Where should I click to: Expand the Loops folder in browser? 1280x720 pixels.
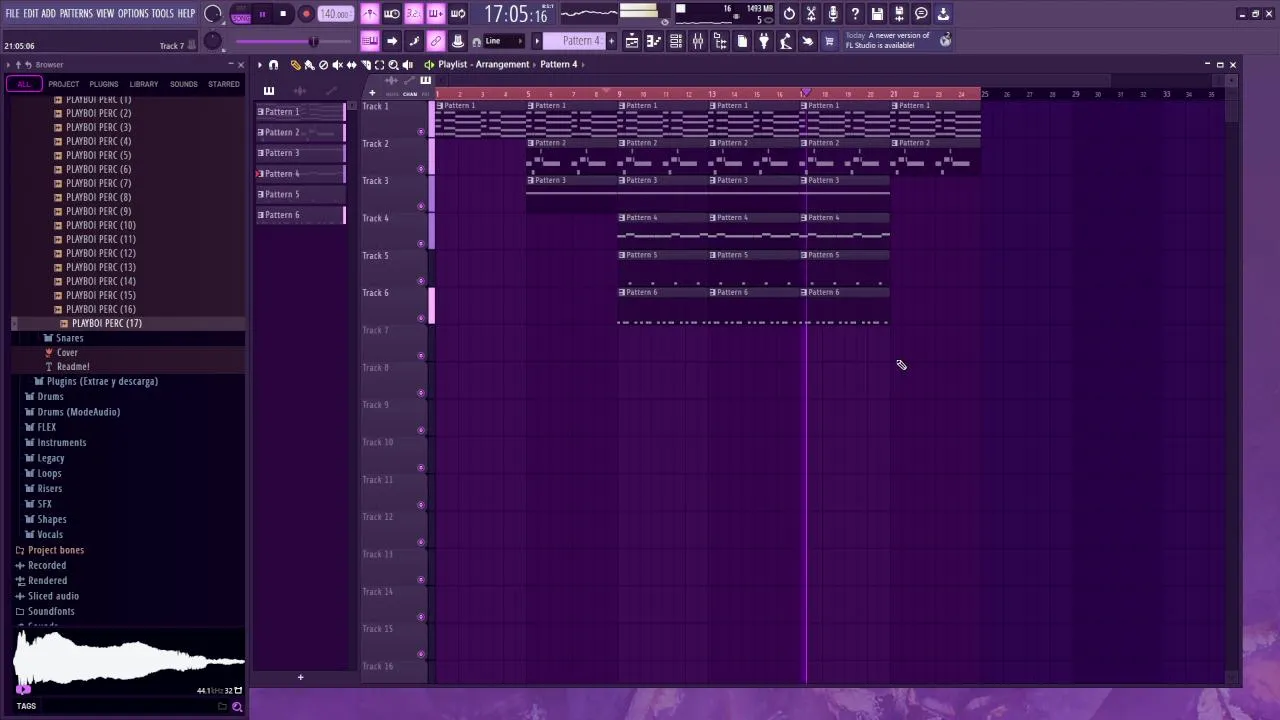[x=49, y=473]
